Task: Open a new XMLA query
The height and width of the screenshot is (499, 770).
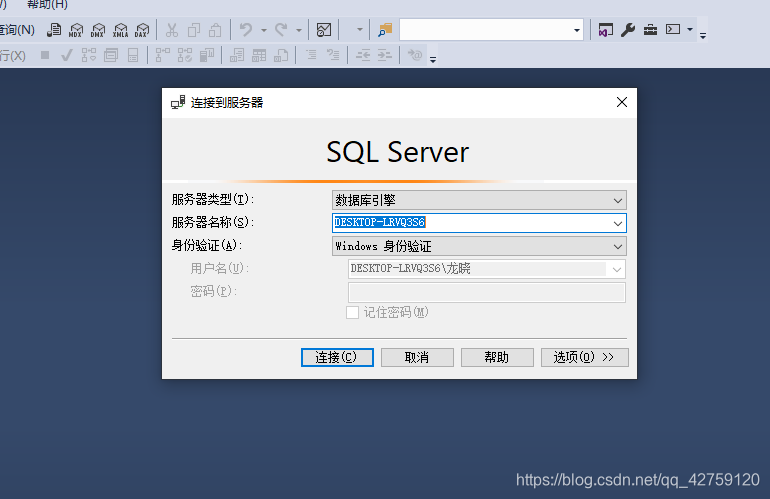Action: (120, 30)
